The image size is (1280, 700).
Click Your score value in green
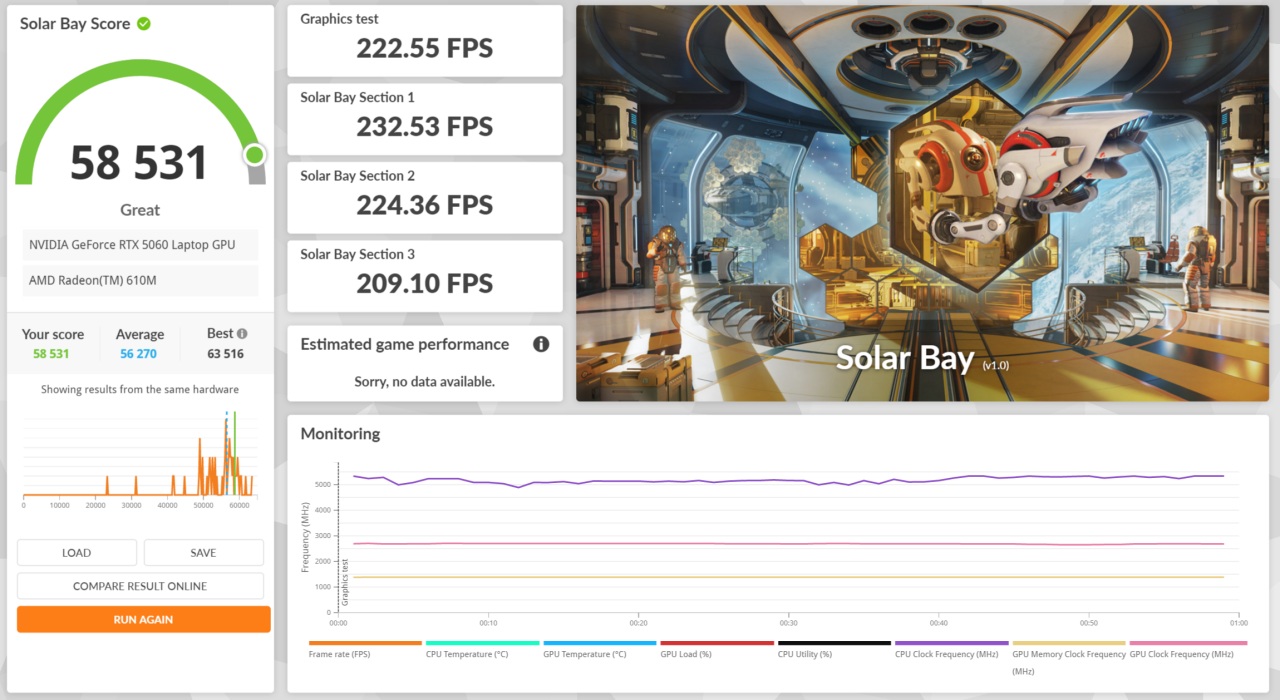[x=51, y=354]
